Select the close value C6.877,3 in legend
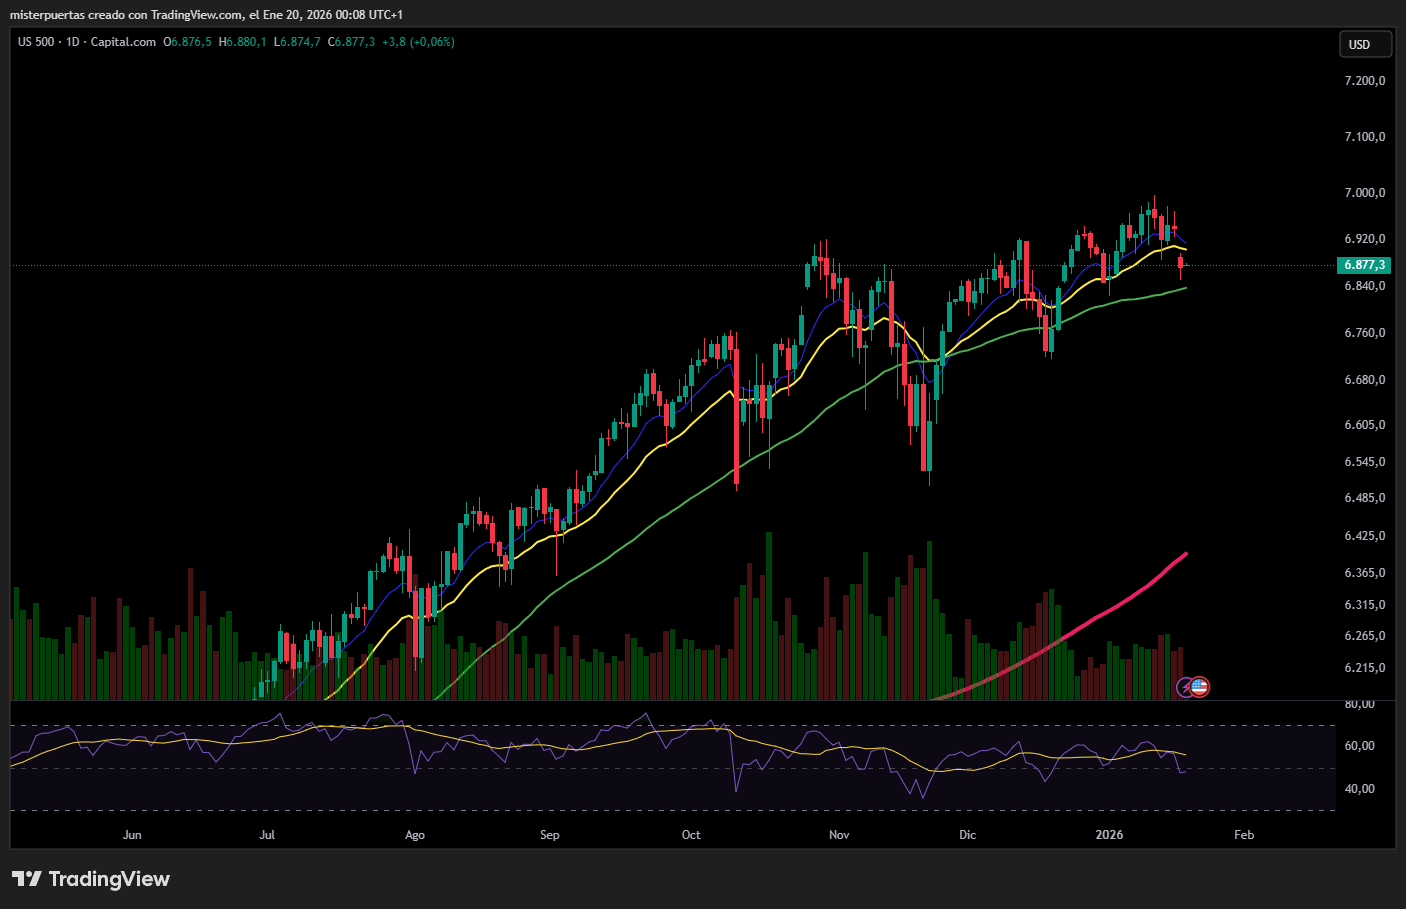Screen dimensions: 1406x909 352,42
